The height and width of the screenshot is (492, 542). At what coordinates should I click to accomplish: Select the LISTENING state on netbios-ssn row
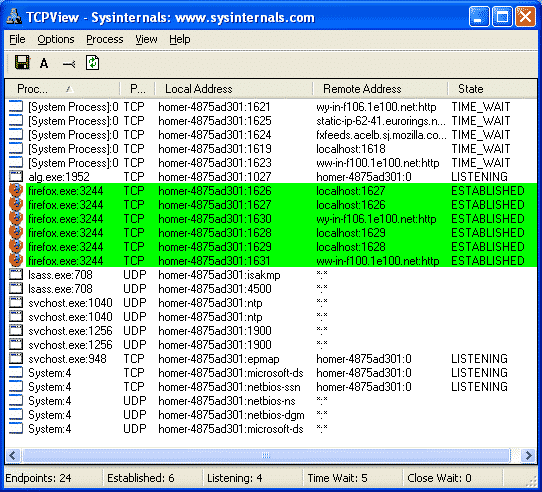click(x=479, y=387)
